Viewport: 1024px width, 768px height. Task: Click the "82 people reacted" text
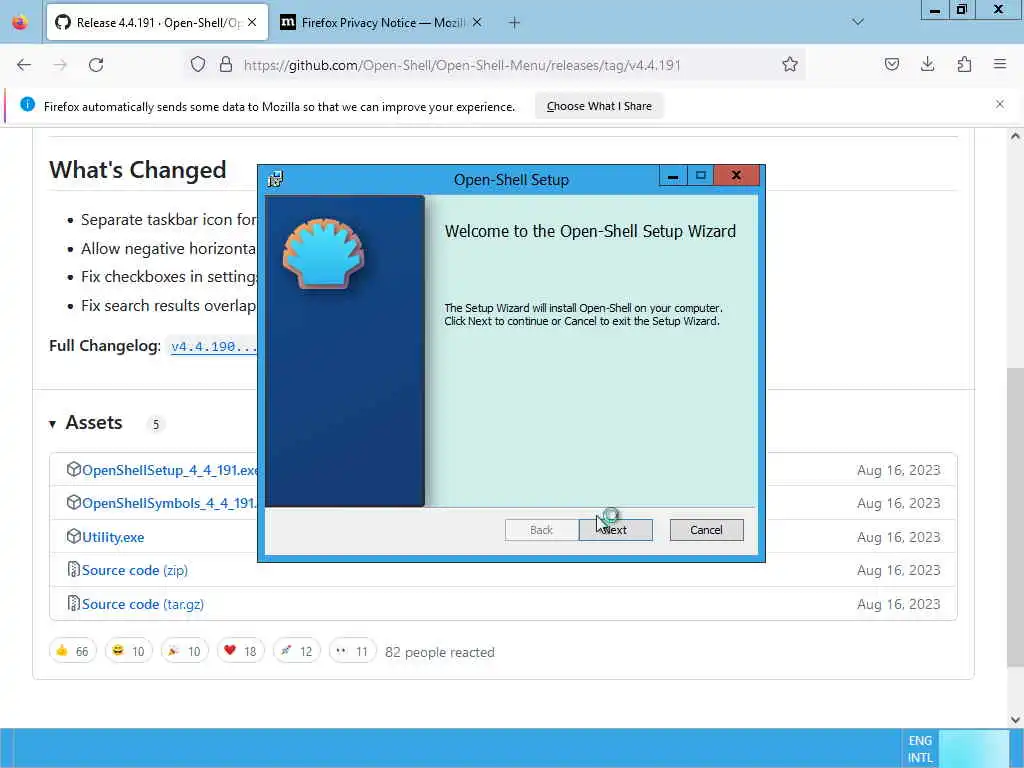point(440,652)
